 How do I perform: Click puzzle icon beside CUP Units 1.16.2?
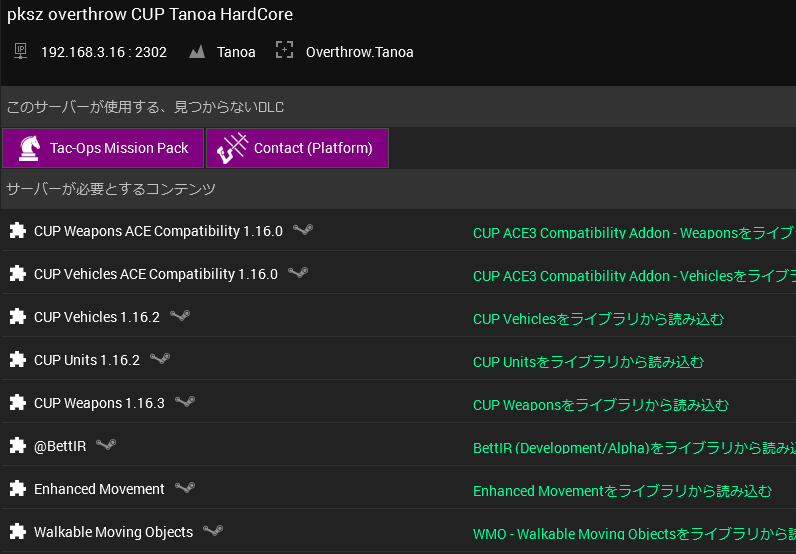coord(18,360)
